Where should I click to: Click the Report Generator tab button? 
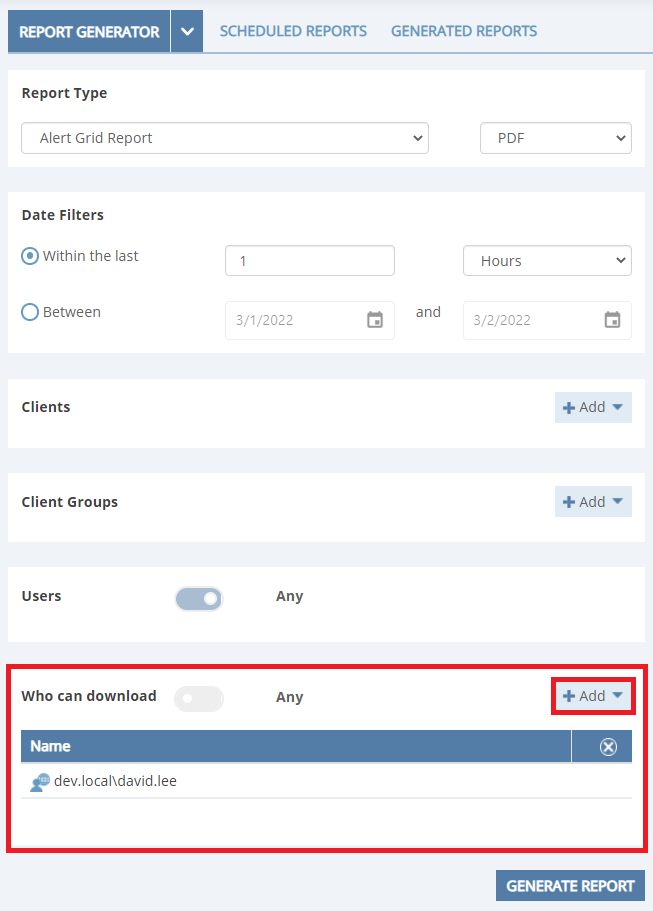pos(89,32)
